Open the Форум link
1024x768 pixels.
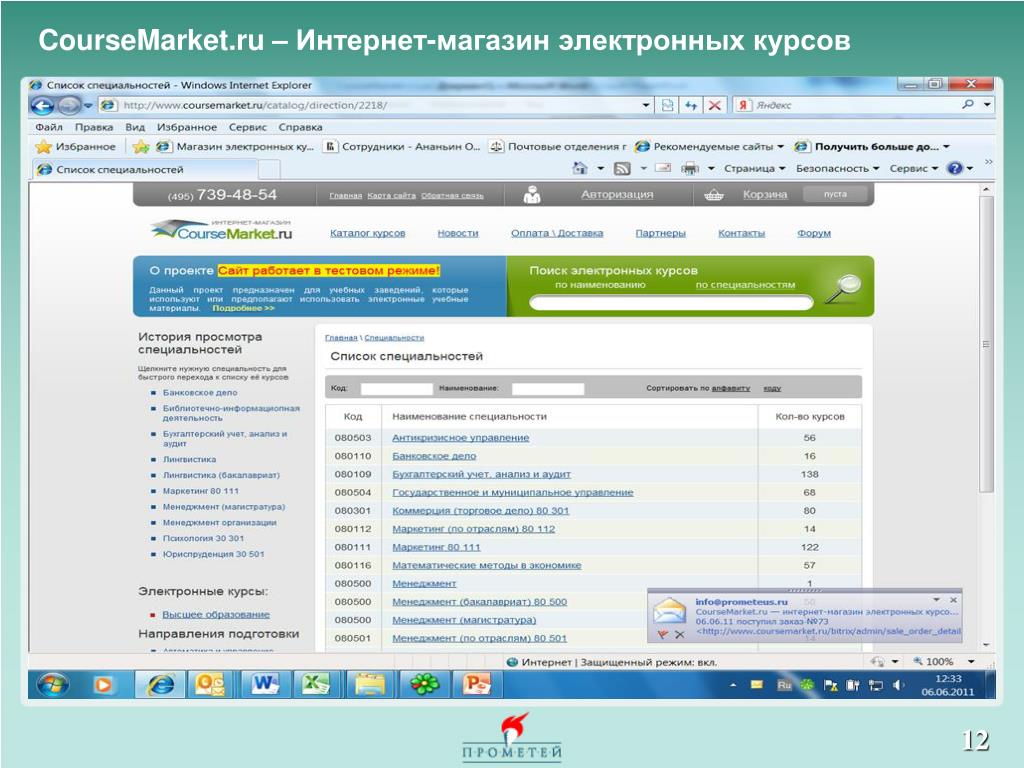pyautogui.click(x=814, y=233)
